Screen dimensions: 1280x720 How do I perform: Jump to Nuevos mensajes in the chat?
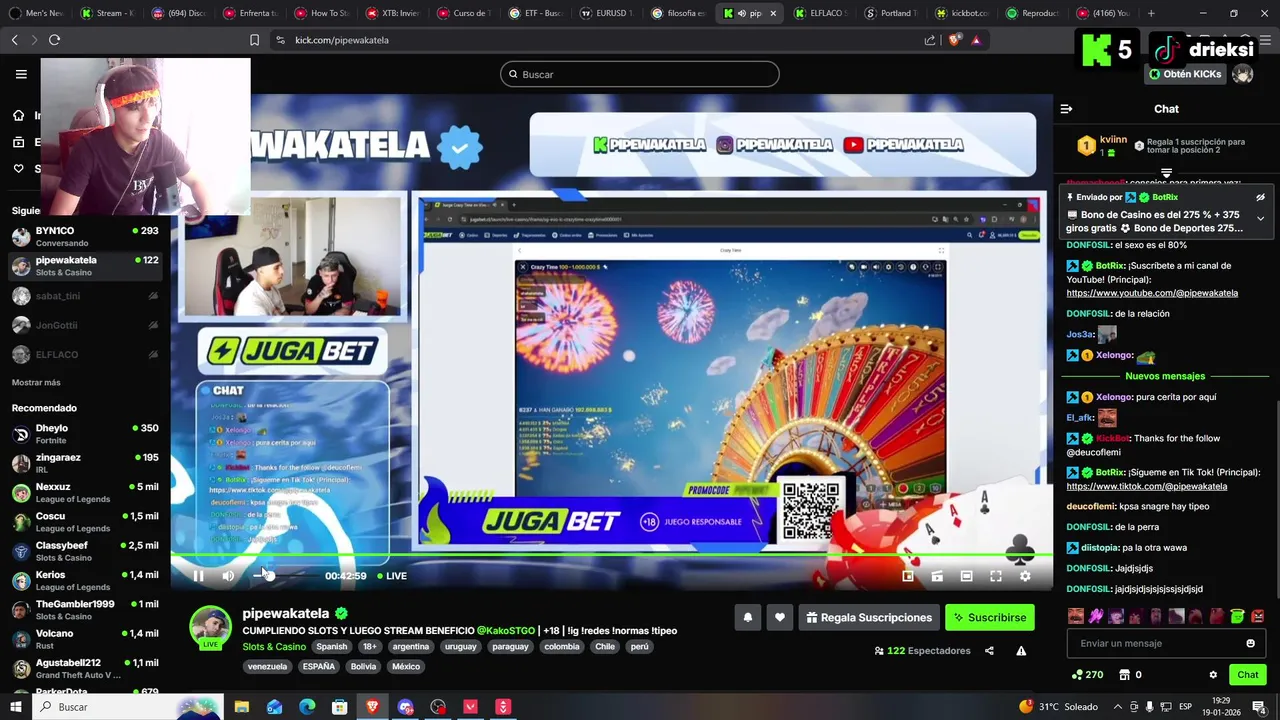pos(1165,376)
